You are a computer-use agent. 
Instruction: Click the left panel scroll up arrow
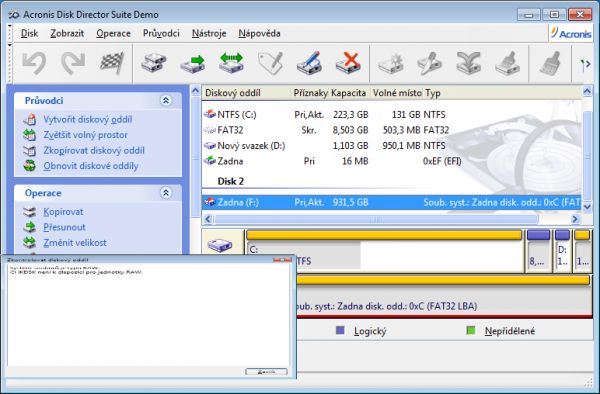click(196, 91)
